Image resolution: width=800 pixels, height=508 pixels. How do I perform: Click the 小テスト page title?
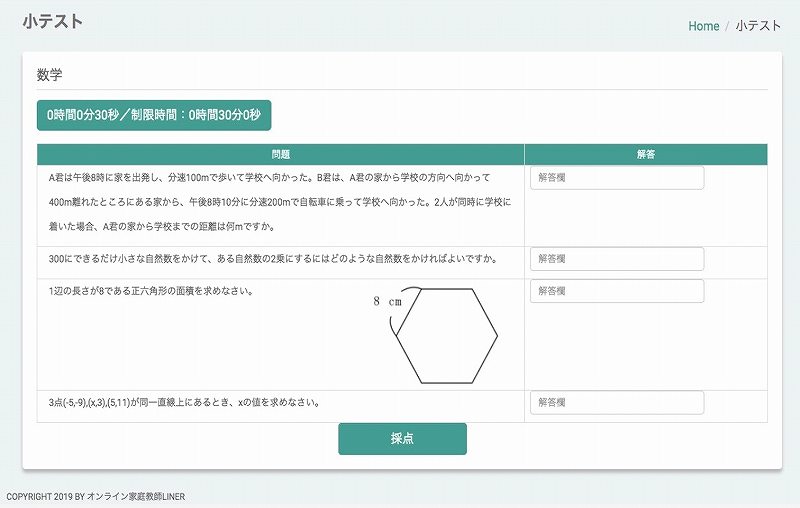(52, 22)
